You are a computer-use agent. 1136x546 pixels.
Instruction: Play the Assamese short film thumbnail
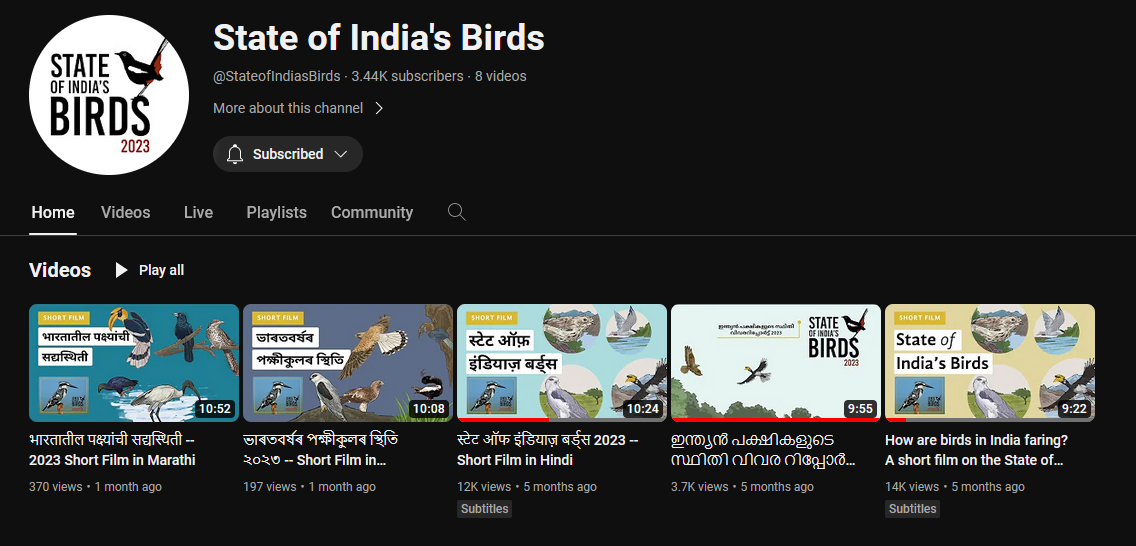click(348, 362)
